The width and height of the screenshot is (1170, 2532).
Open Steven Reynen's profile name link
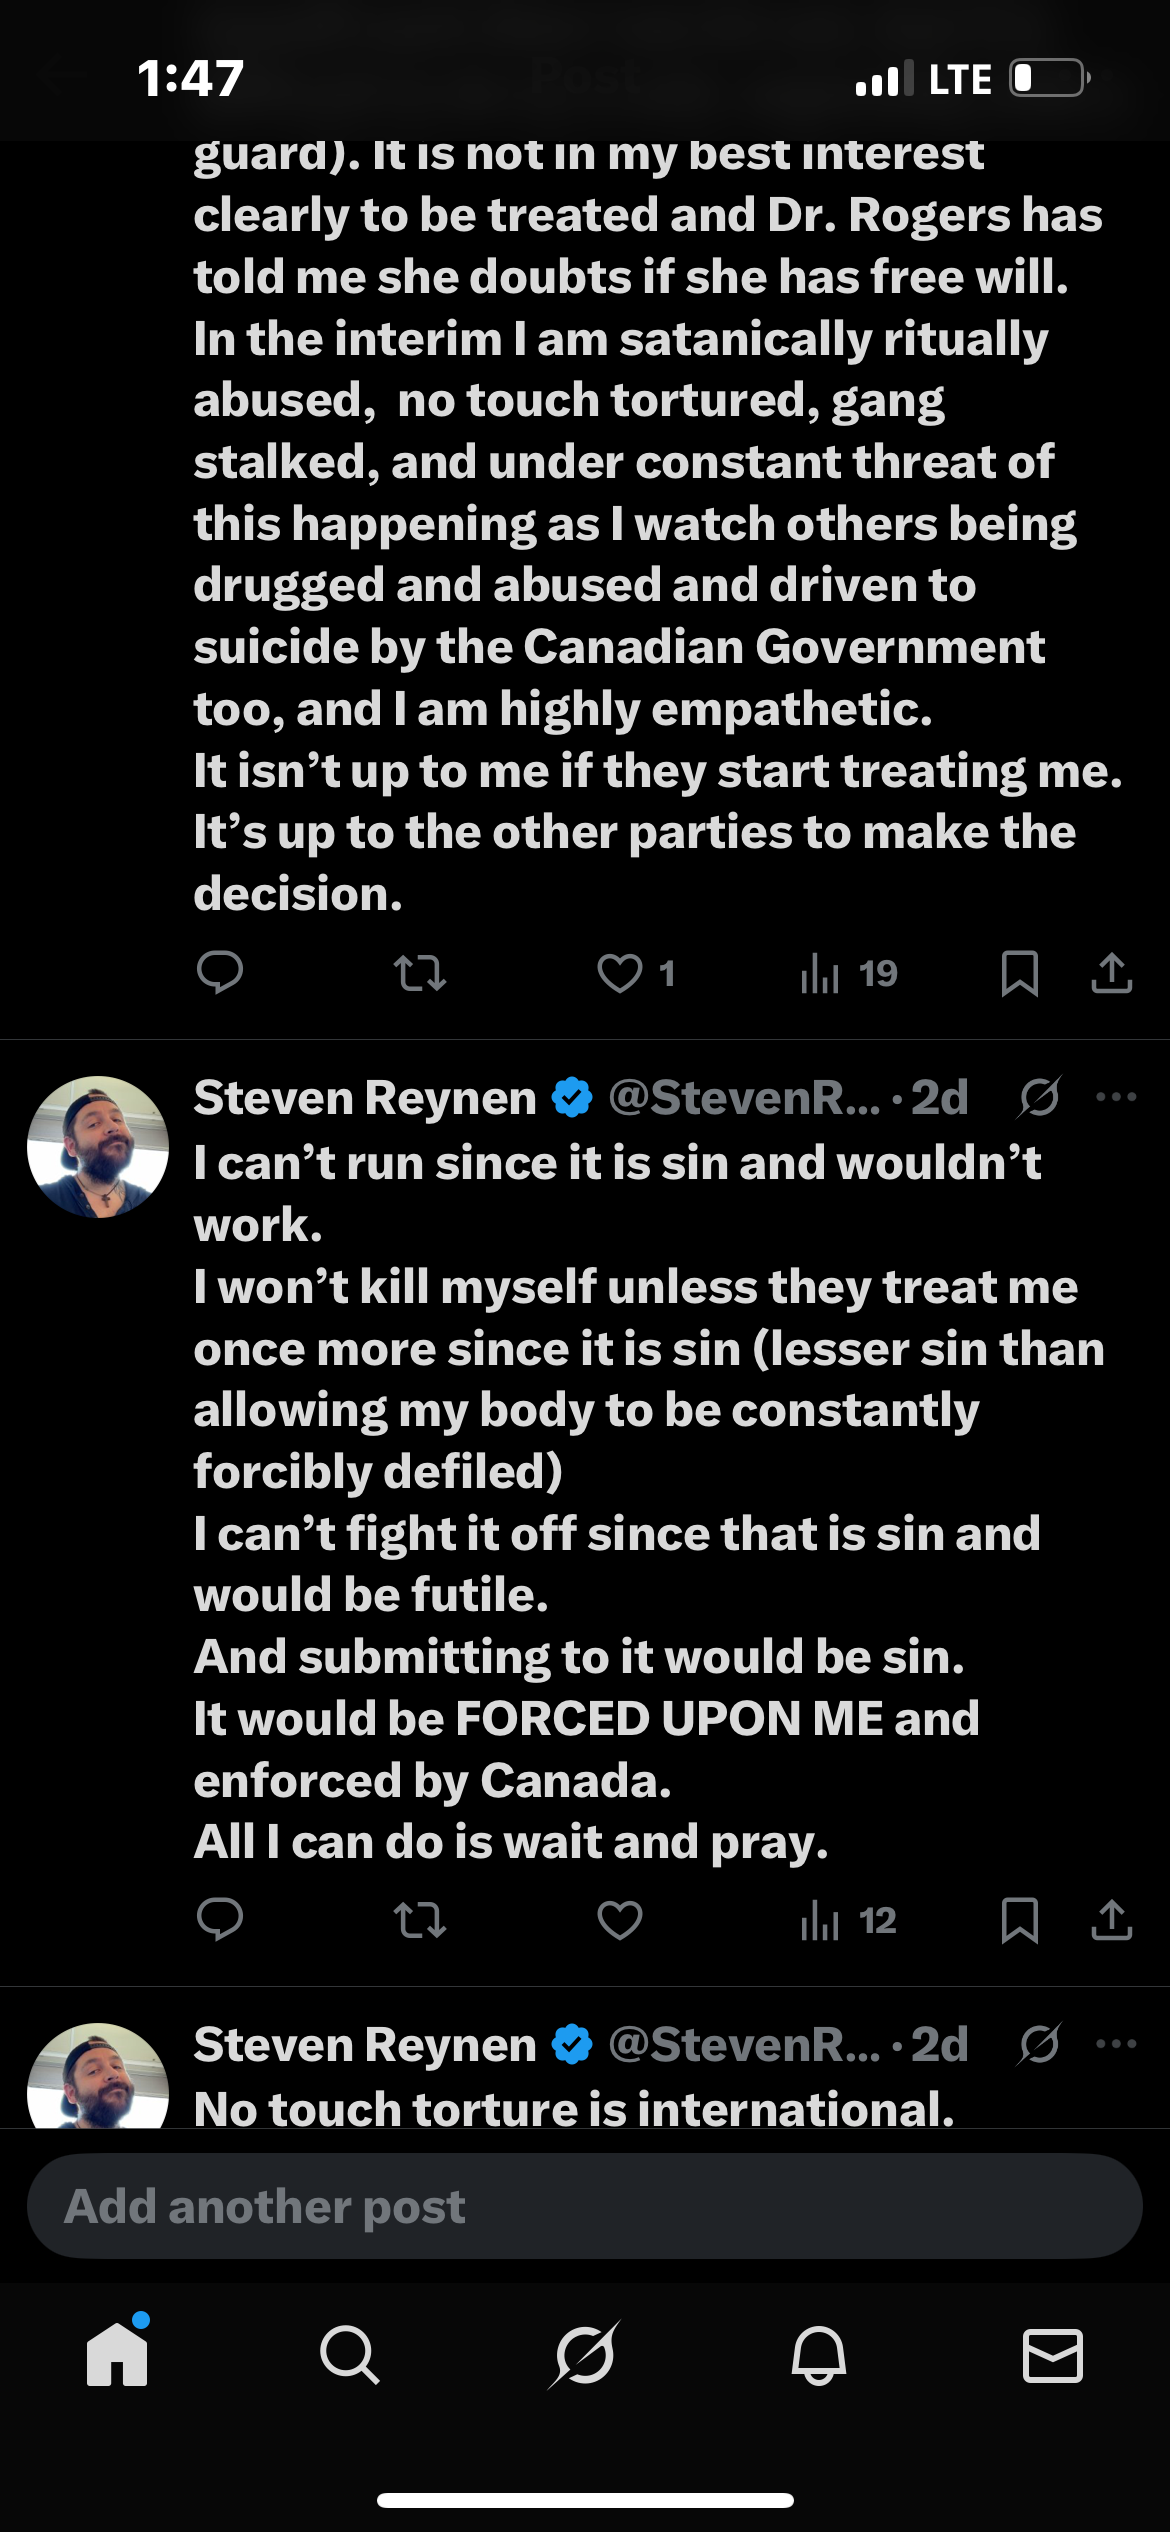365,1097
